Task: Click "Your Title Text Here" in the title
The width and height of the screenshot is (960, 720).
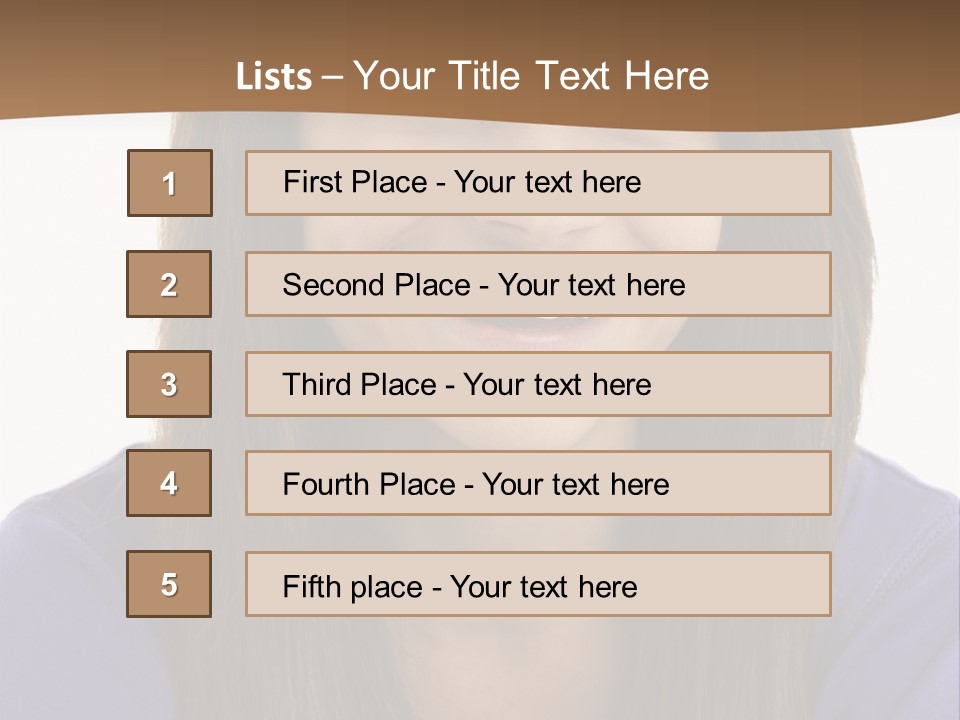Action: coord(531,76)
